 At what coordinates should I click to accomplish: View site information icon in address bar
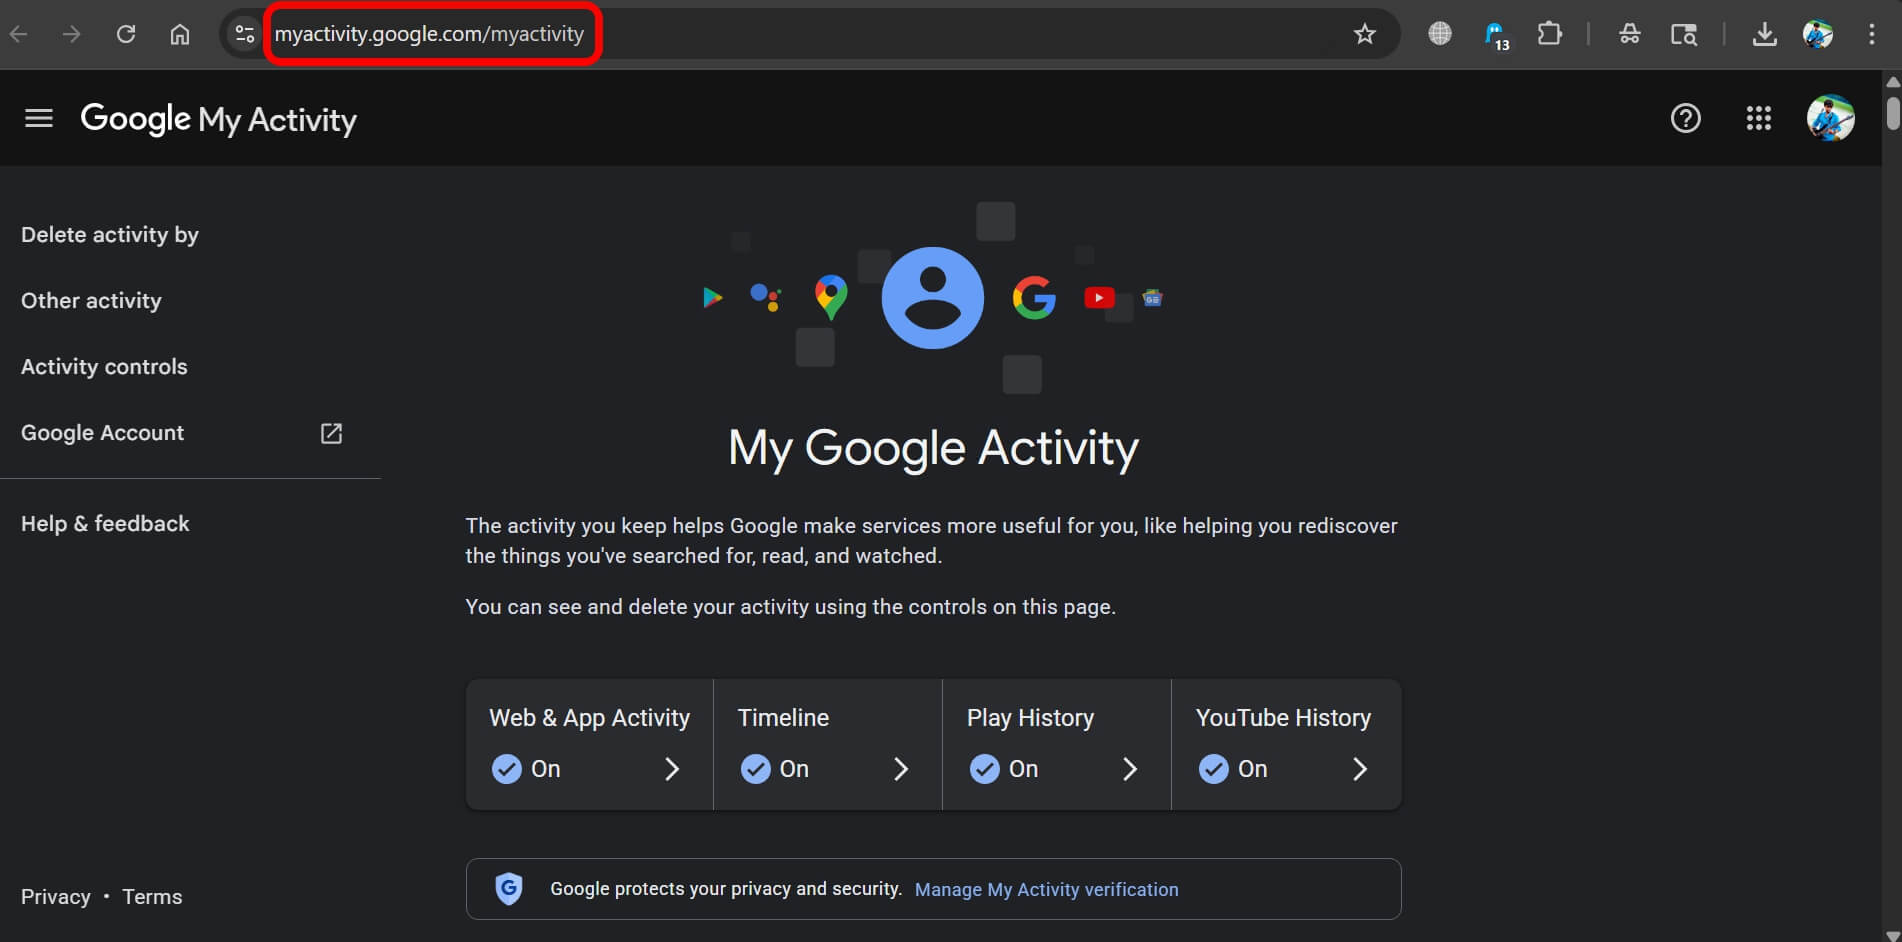(244, 34)
